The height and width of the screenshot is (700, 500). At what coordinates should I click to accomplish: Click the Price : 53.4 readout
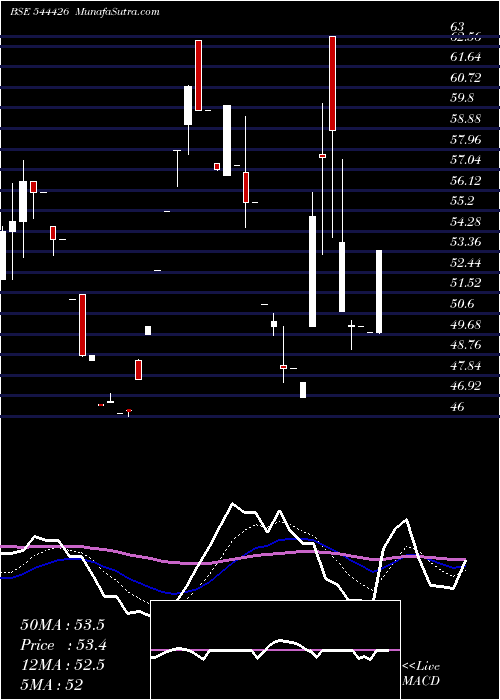click(x=63, y=645)
